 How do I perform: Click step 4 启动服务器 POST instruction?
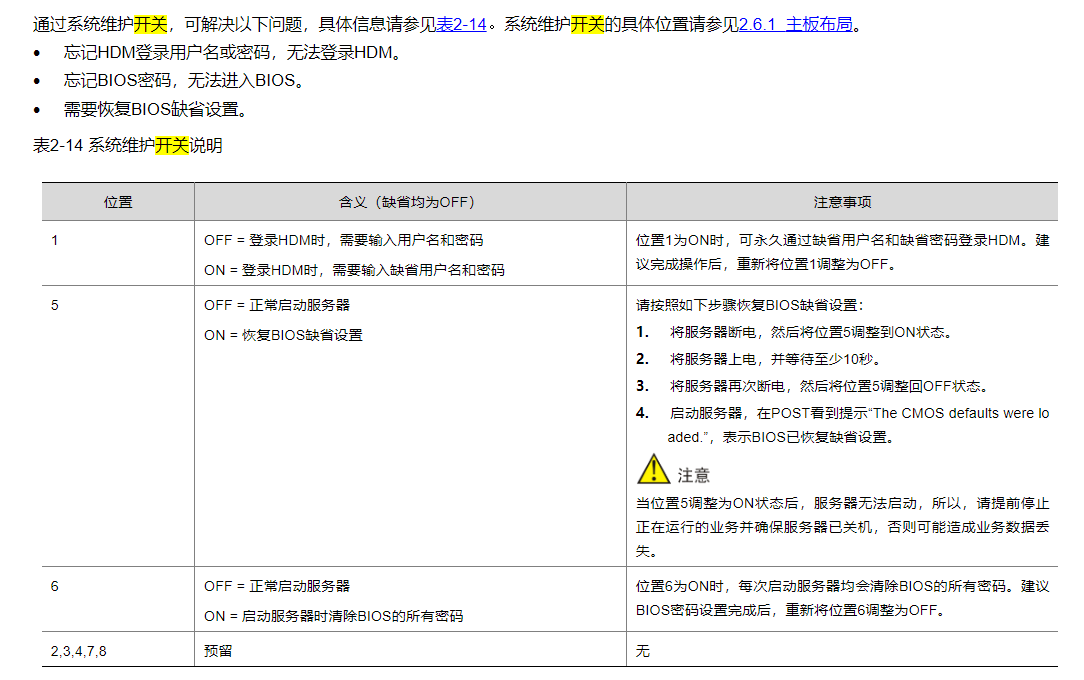(843, 425)
